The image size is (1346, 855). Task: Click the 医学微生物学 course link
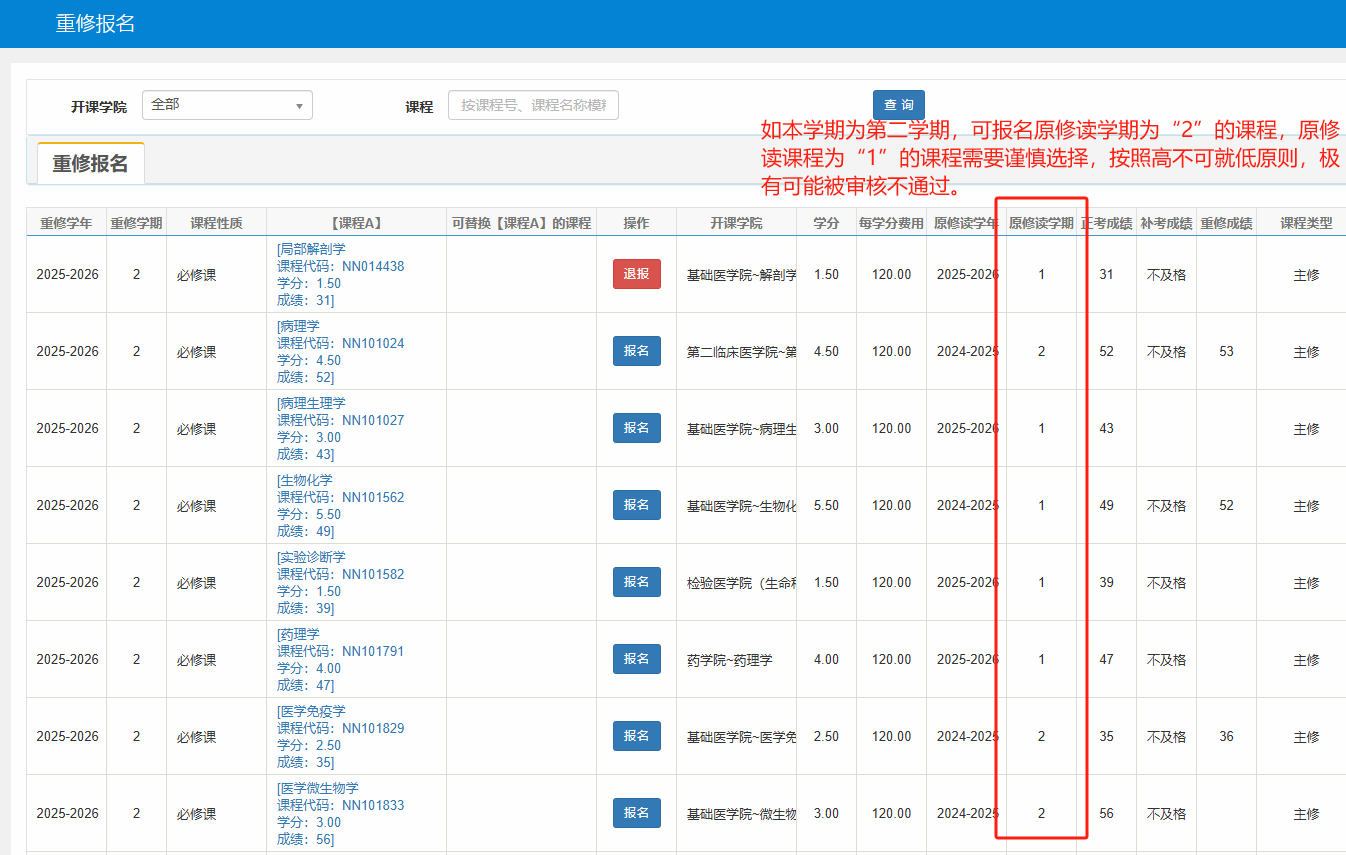[318, 788]
